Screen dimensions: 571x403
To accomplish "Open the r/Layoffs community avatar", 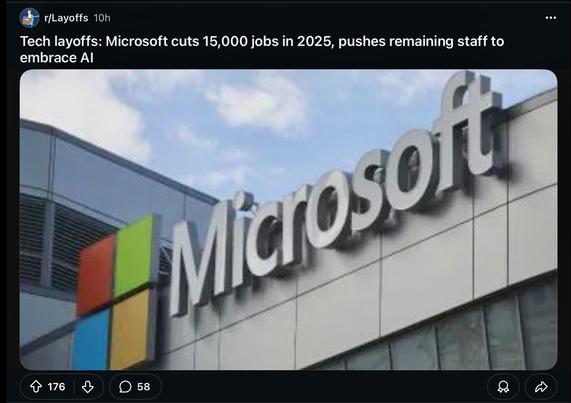I will pos(29,18).
